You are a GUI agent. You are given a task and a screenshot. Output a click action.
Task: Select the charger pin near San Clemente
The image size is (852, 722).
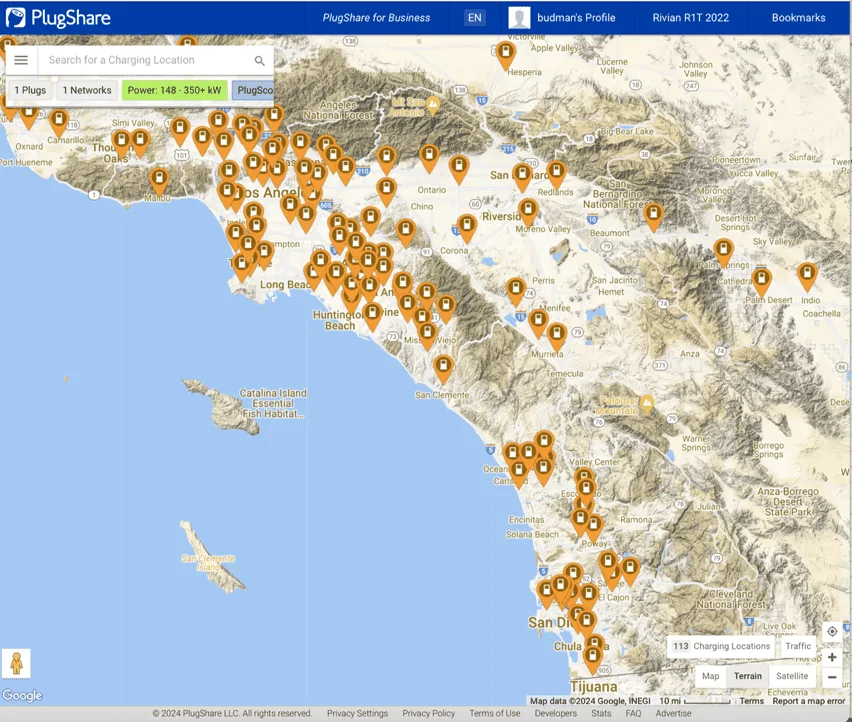click(x=443, y=368)
